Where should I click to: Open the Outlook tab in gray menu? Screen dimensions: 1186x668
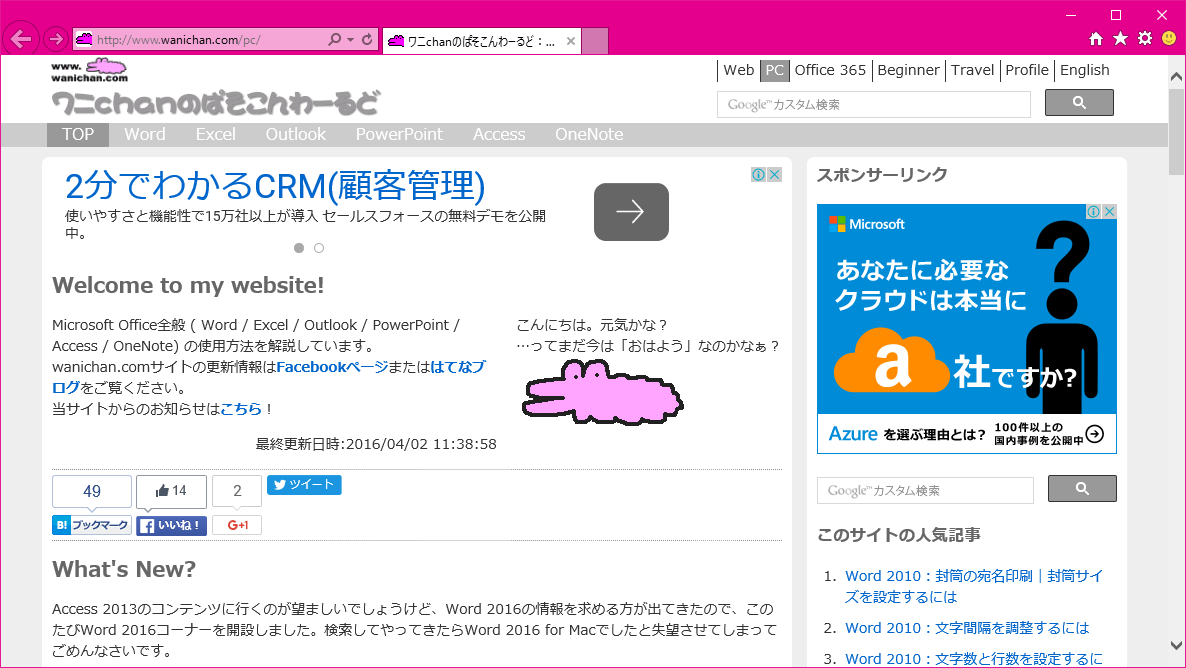coord(296,135)
